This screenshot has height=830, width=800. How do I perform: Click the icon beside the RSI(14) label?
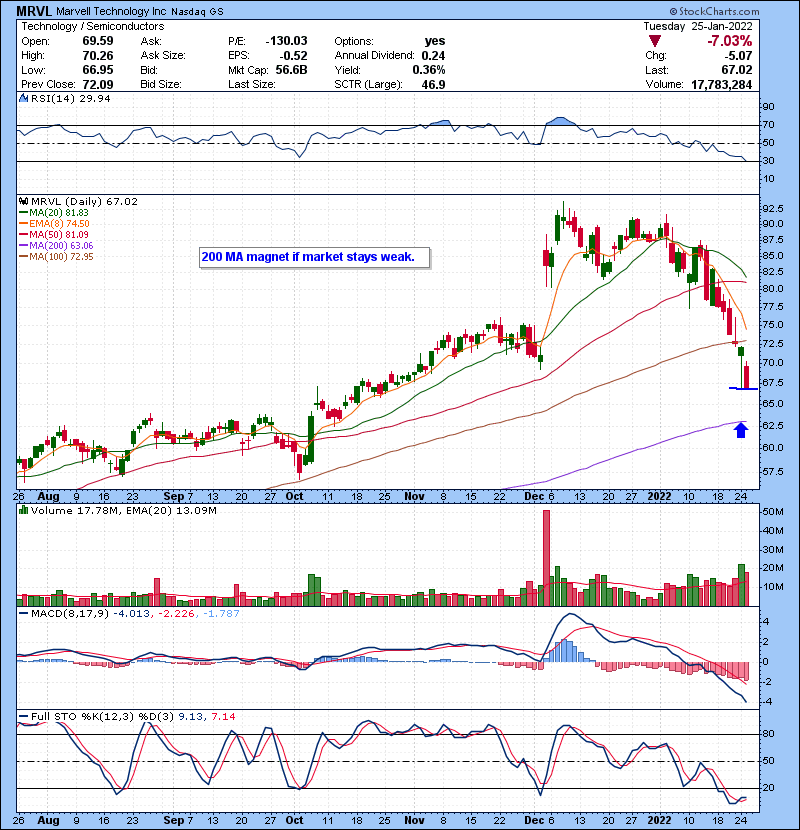[x=22, y=100]
